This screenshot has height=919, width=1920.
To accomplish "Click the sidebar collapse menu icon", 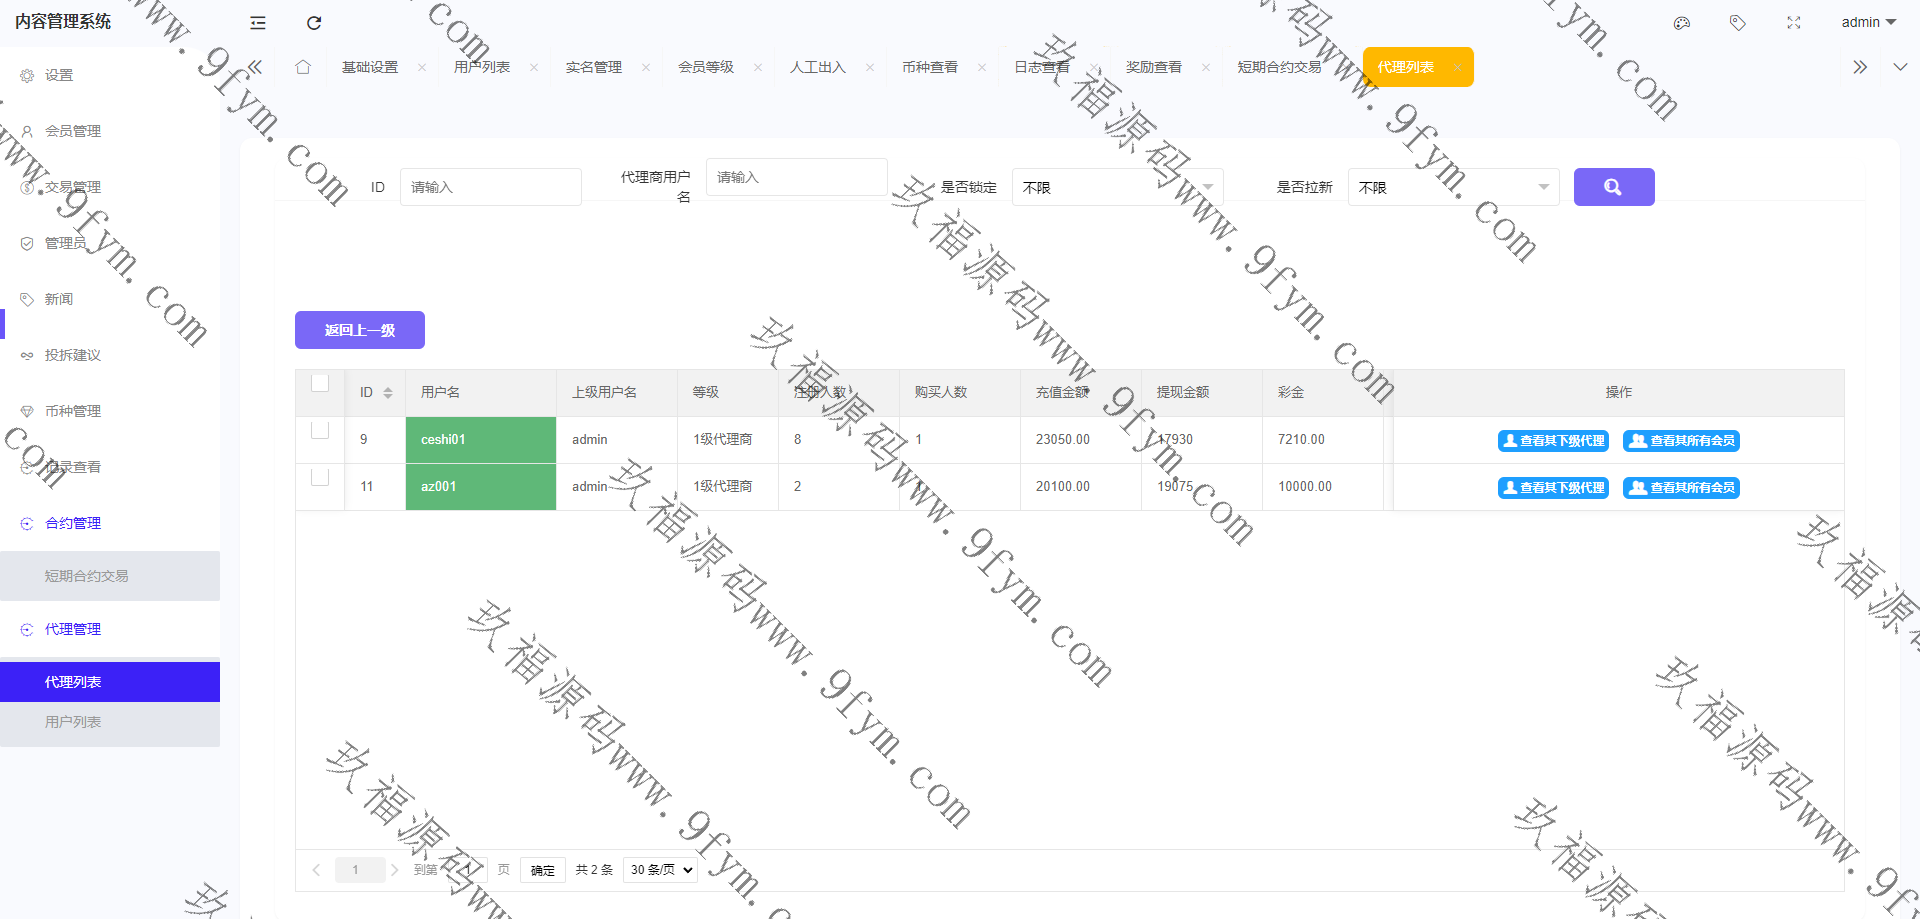I will (x=258, y=23).
